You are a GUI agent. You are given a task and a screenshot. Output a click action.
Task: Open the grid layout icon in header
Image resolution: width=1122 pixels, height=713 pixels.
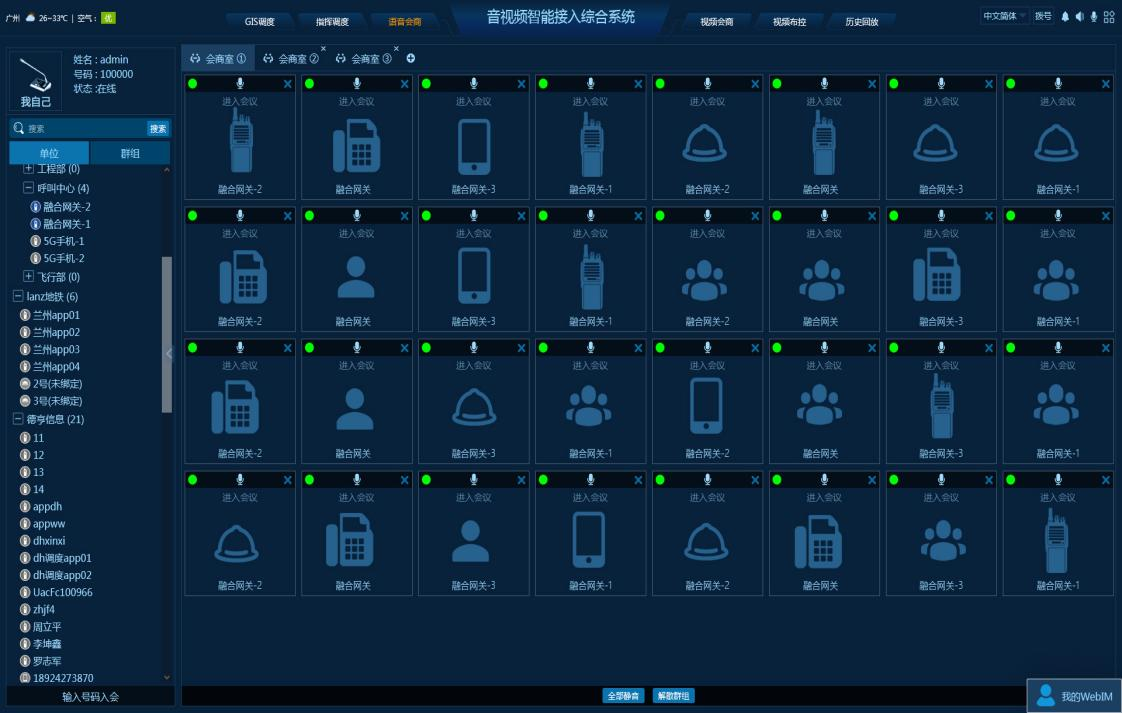pyautogui.click(x=1108, y=17)
